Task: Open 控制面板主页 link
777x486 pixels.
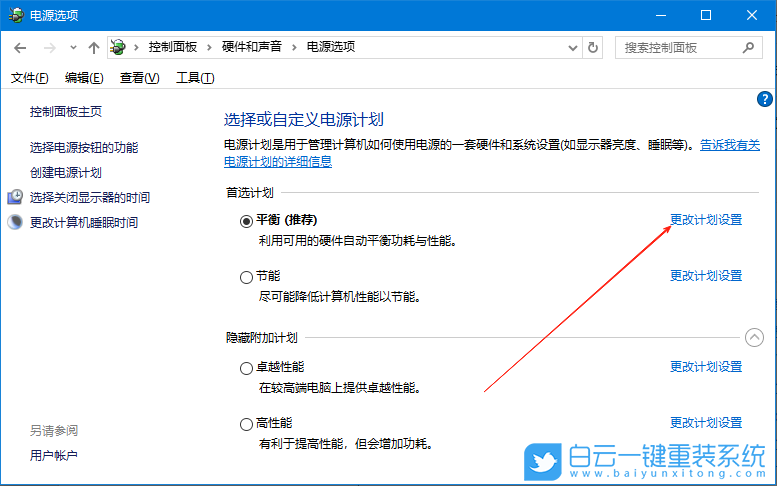Action: 66,111
